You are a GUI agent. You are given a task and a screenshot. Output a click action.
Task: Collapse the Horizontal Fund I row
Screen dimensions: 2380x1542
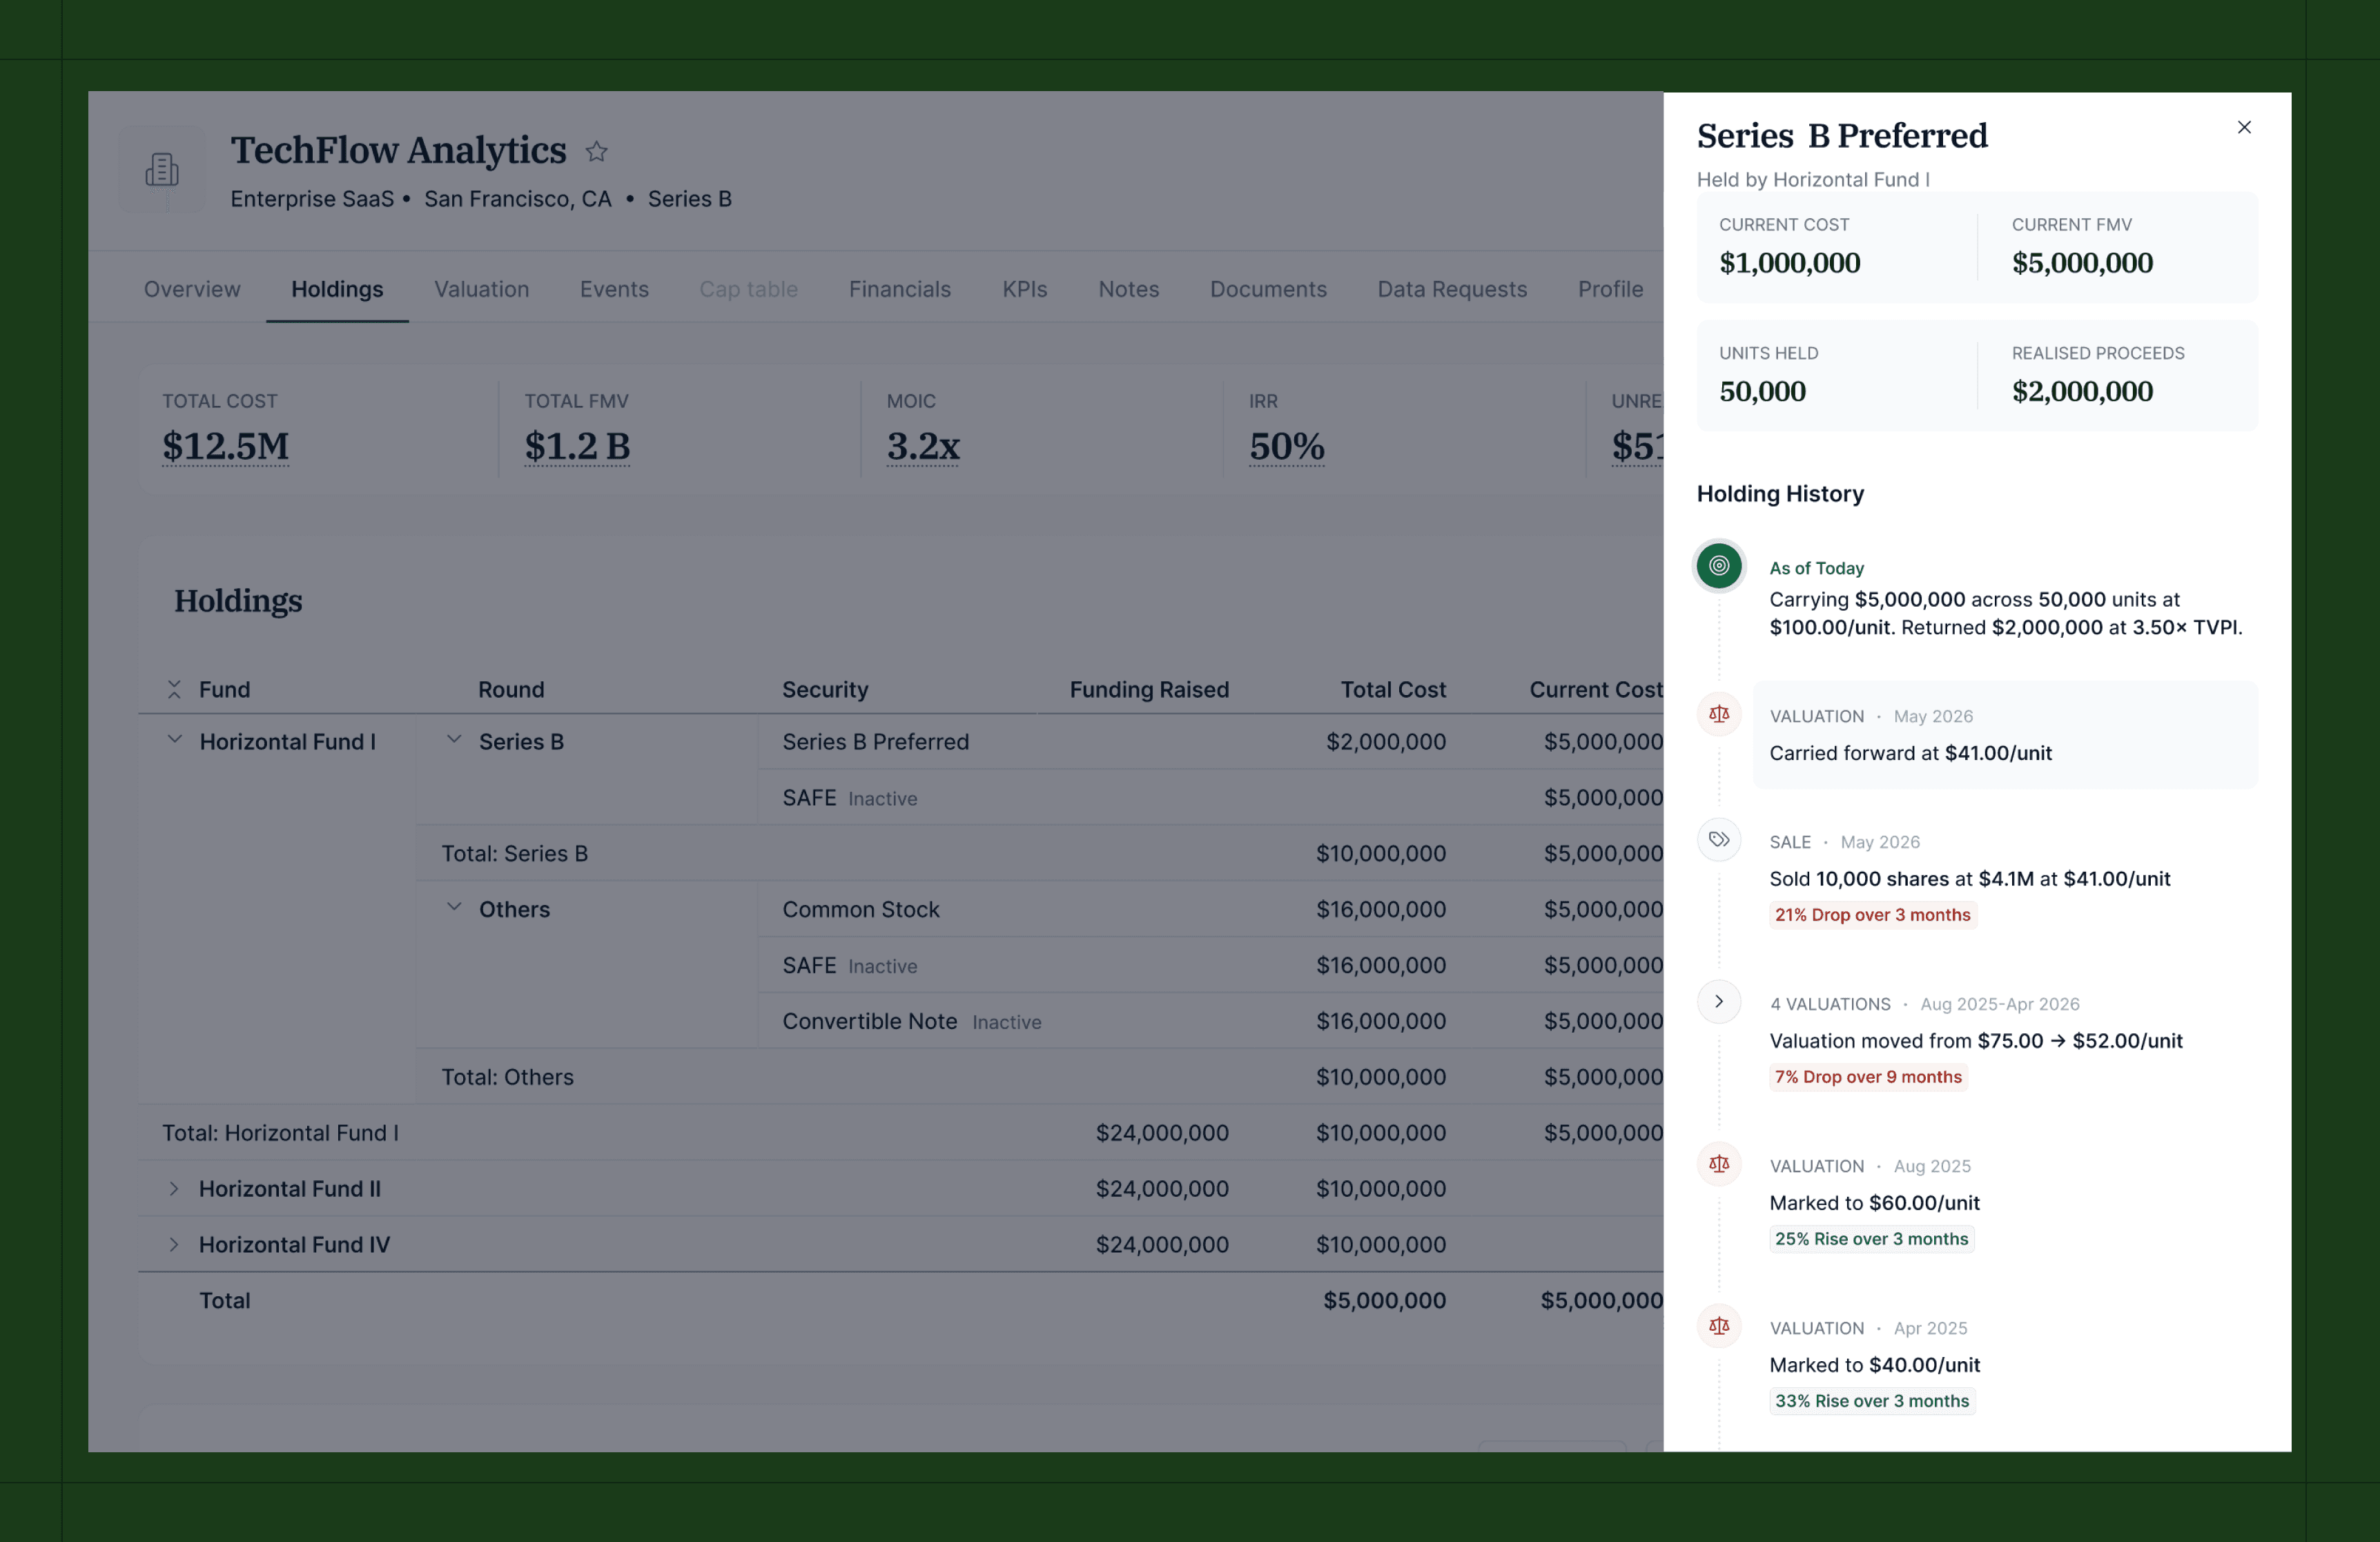(174, 740)
